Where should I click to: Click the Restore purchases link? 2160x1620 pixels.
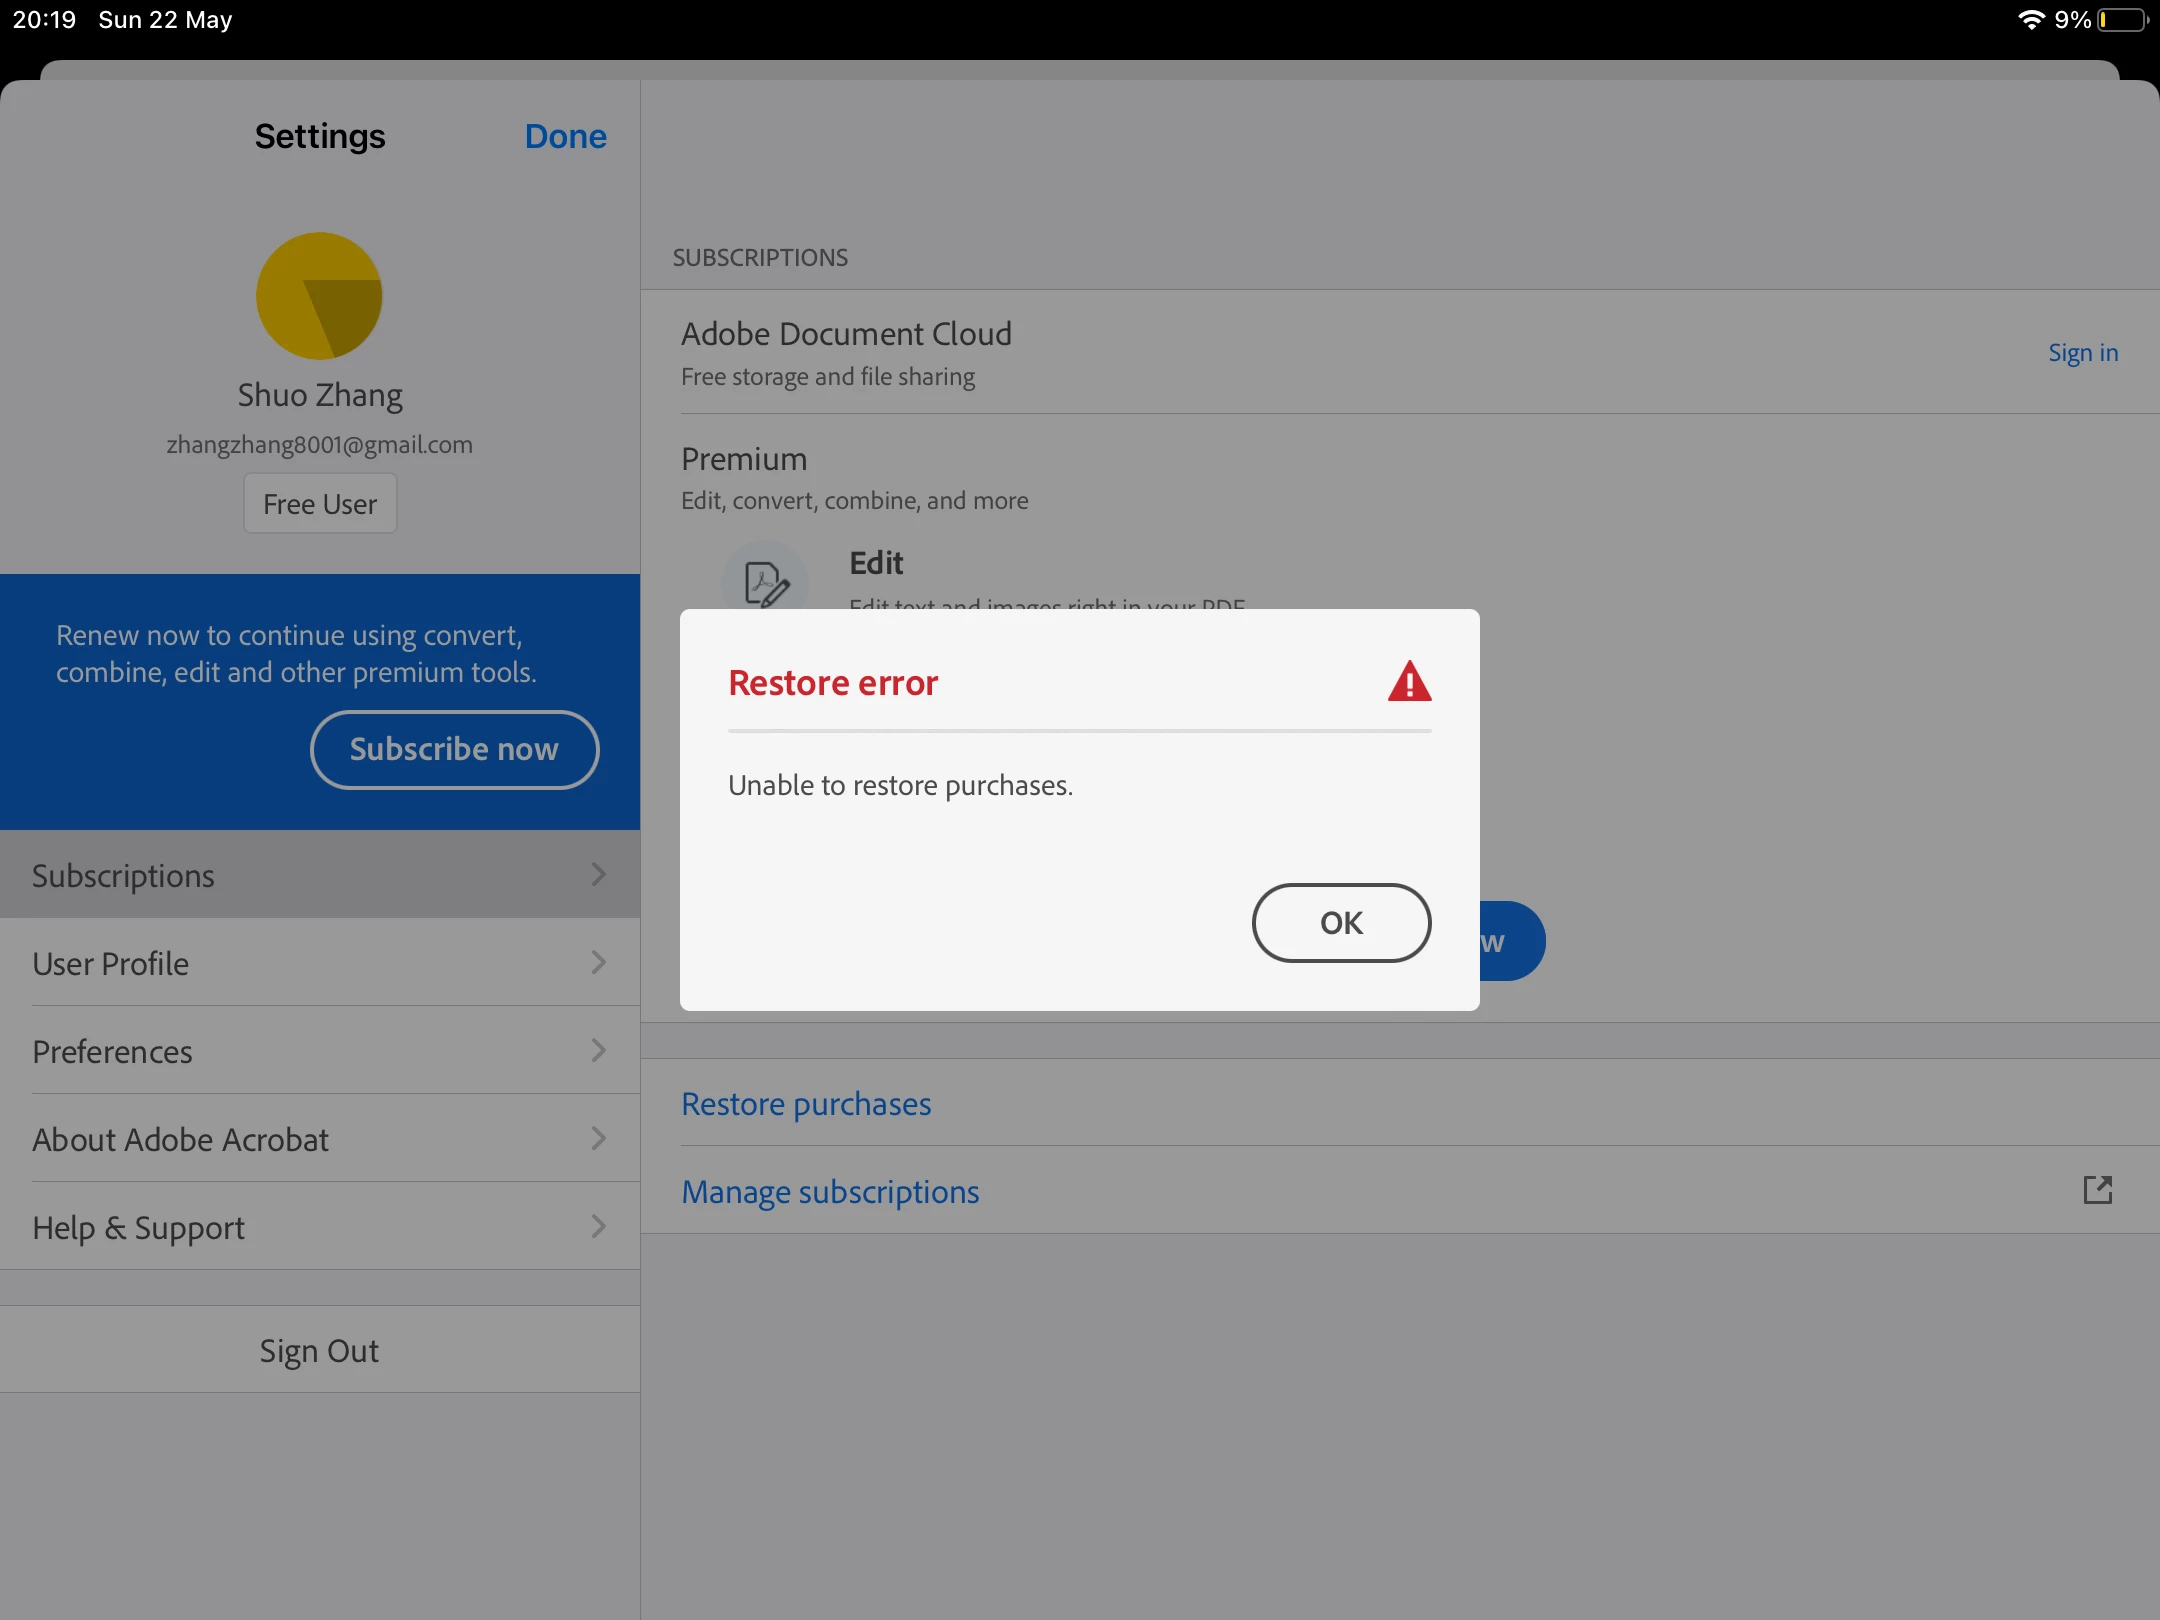tap(806, 1104)
